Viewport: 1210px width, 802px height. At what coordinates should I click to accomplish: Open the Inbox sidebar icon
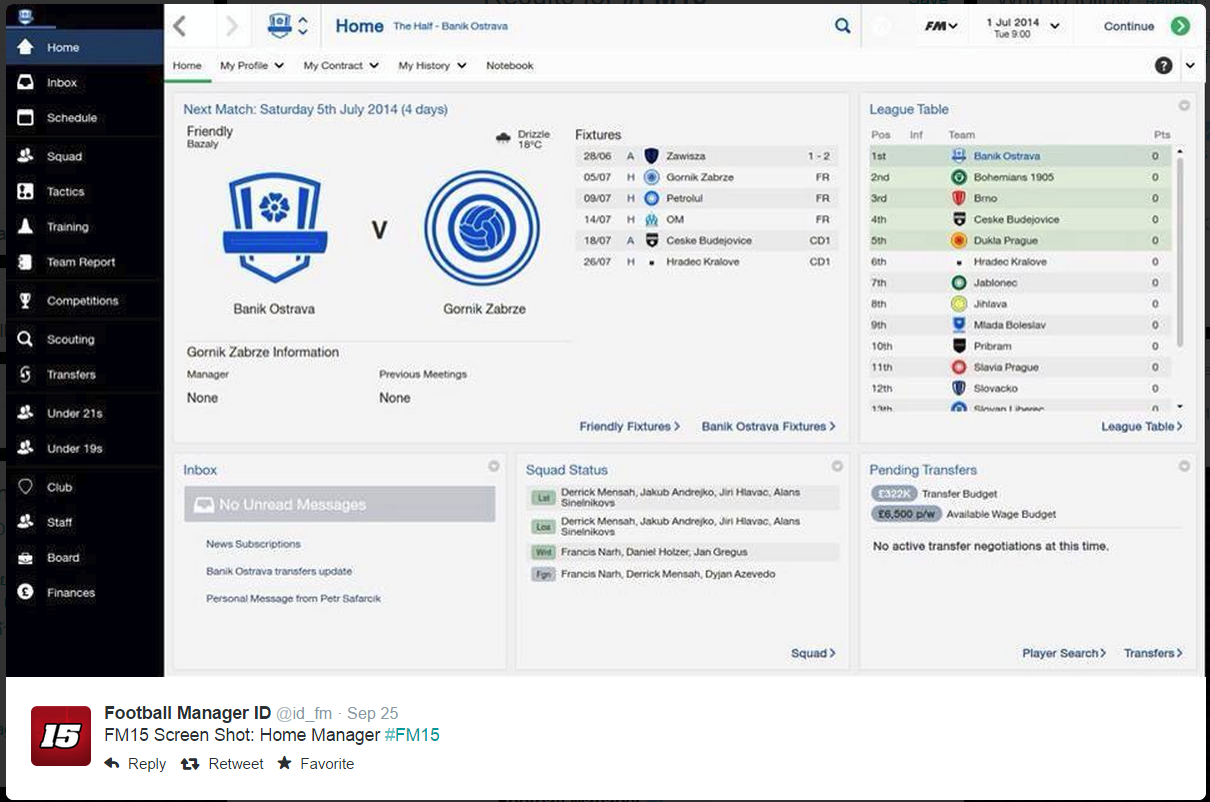[x=26, y=83]
